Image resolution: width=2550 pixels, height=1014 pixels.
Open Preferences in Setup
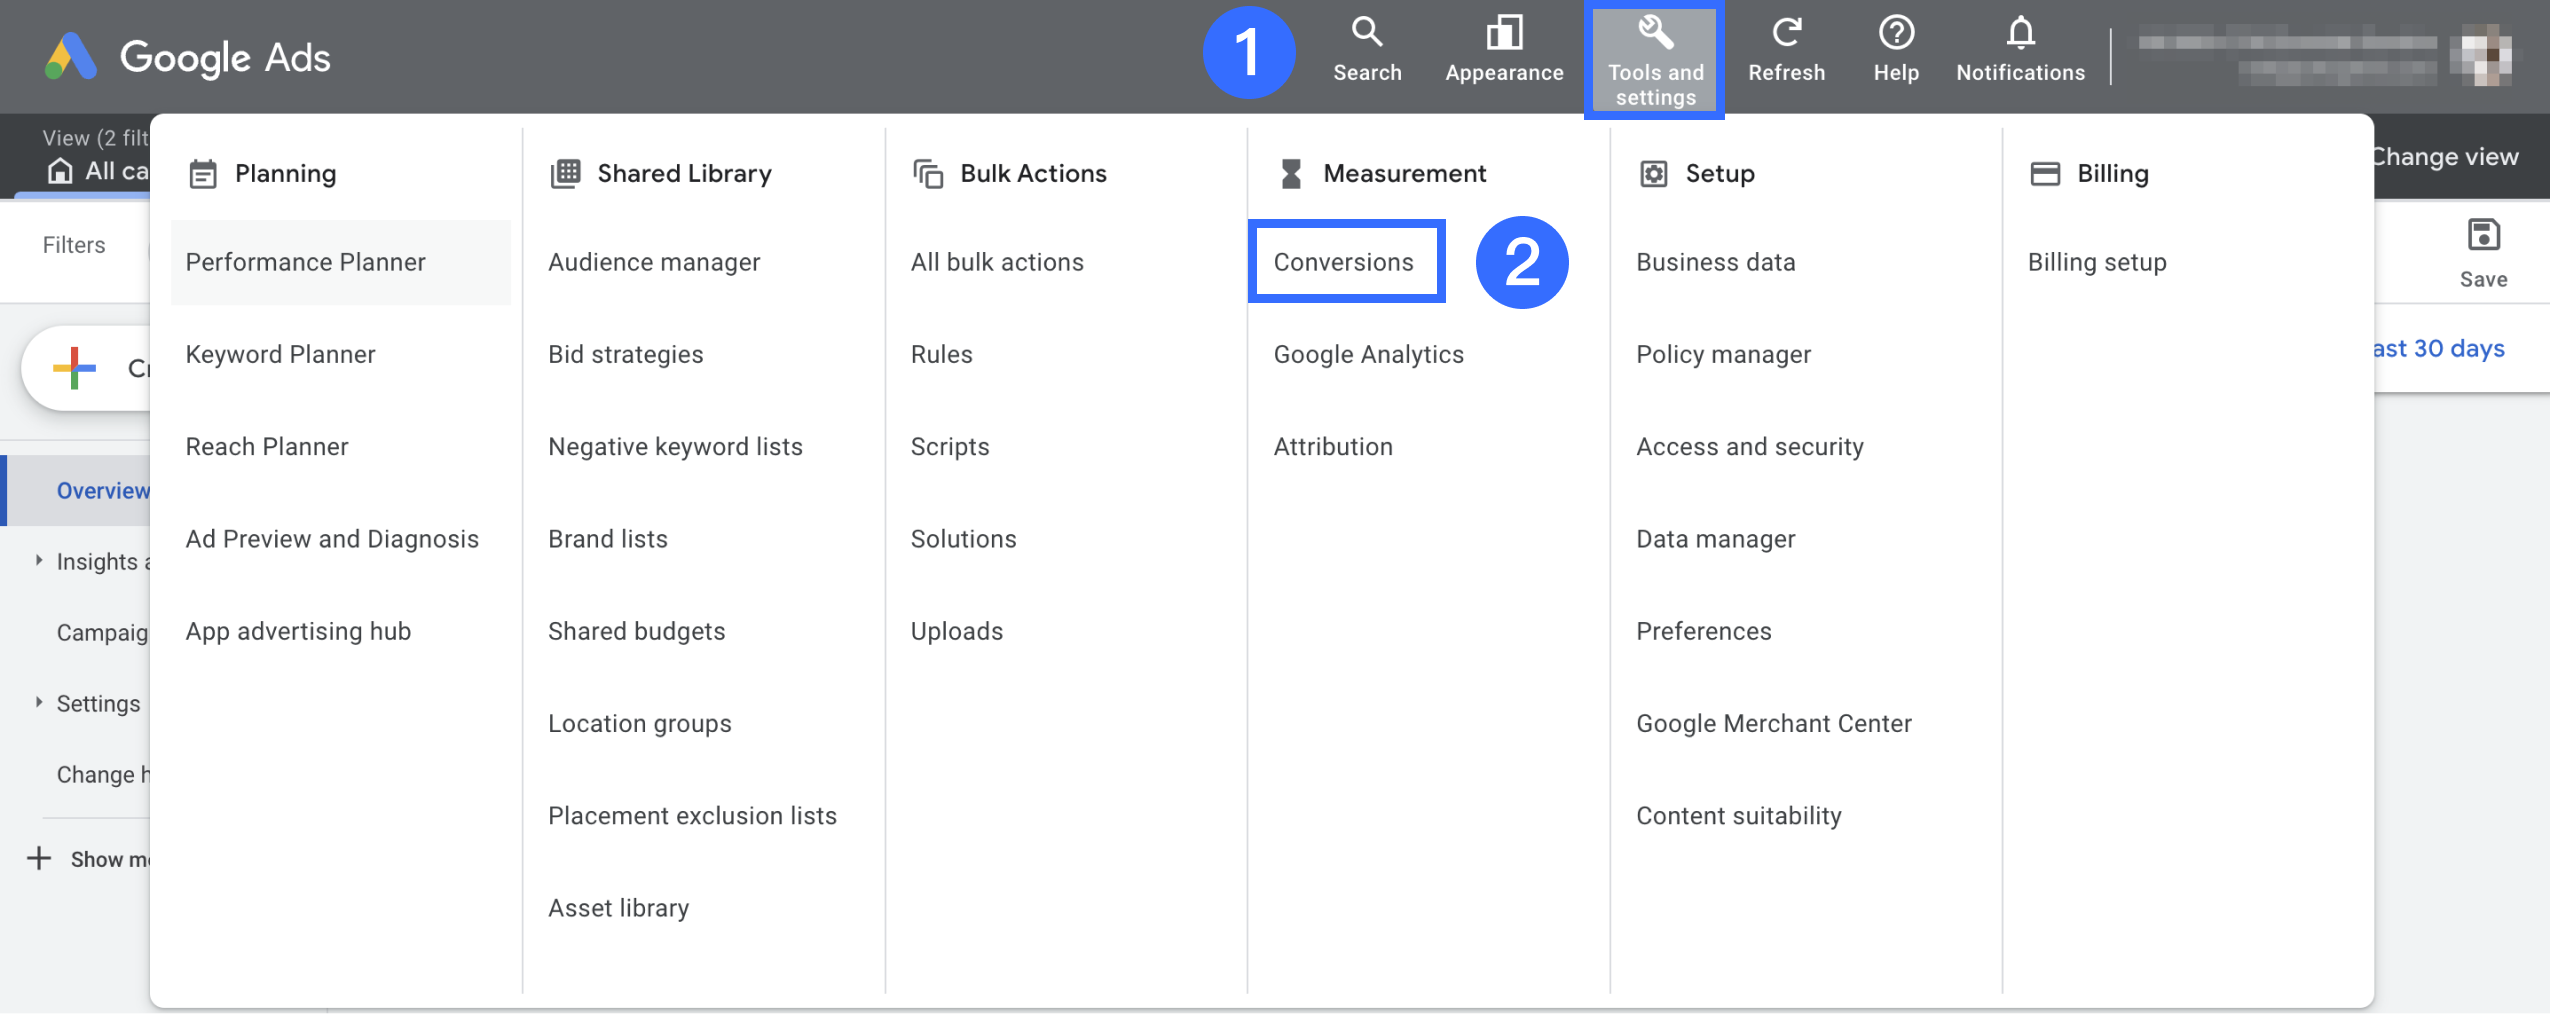click(1703, 631)
